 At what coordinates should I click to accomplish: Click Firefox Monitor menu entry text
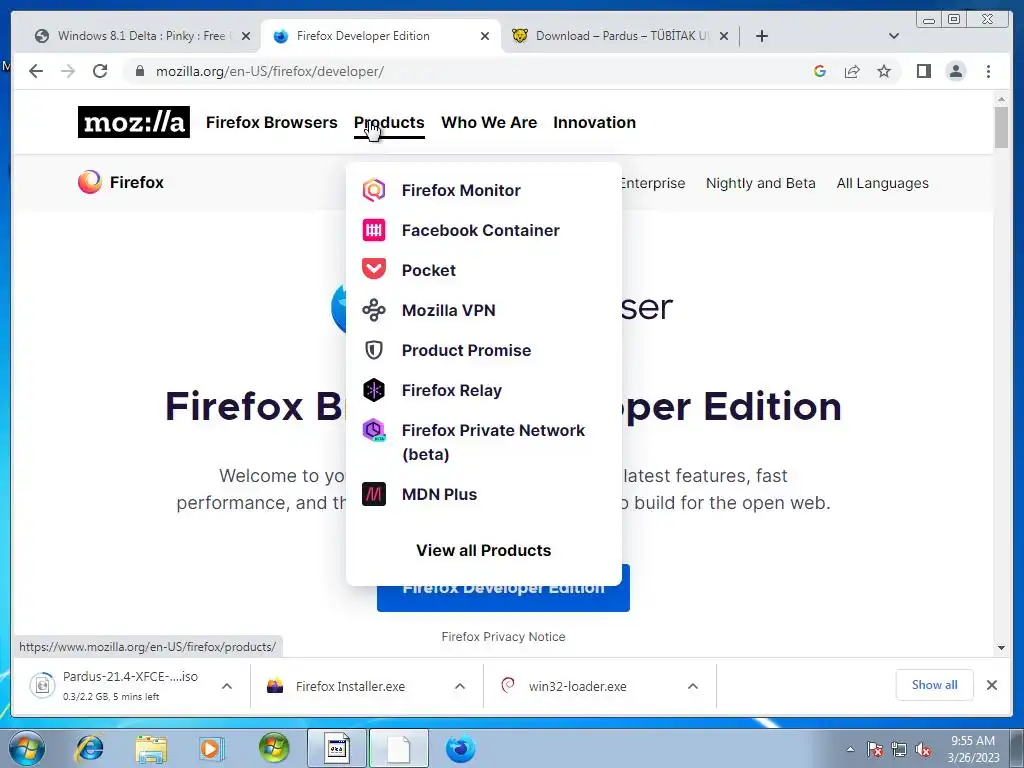(x=461, y=190)
